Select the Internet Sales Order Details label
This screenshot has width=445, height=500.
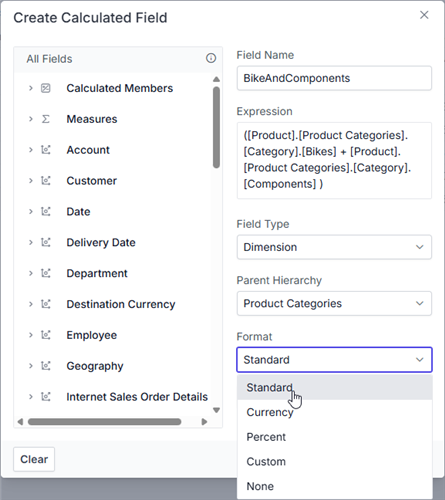pyautogui.click(x=137, y=397)
